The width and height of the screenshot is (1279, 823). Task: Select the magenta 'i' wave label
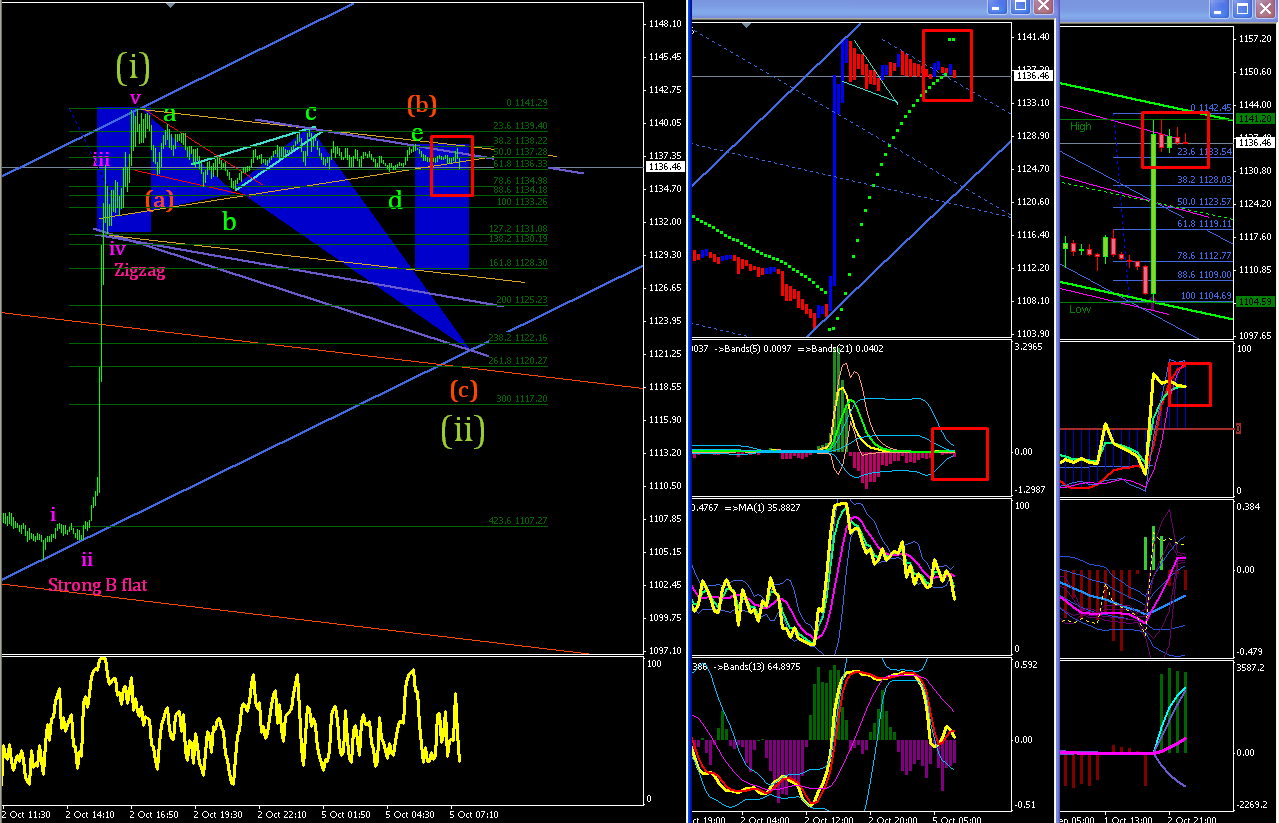pos(53,515)
